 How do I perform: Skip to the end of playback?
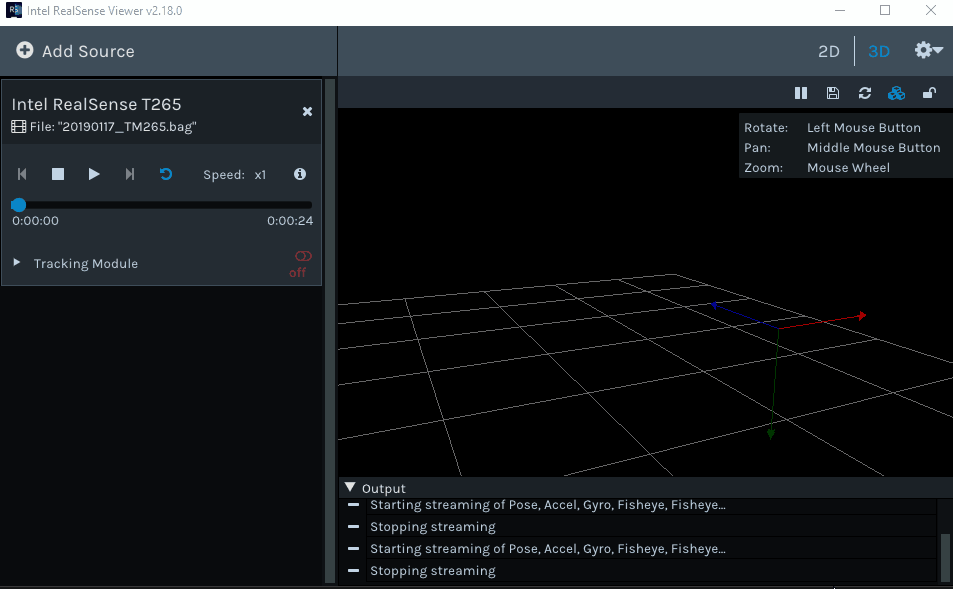[129, 174]
